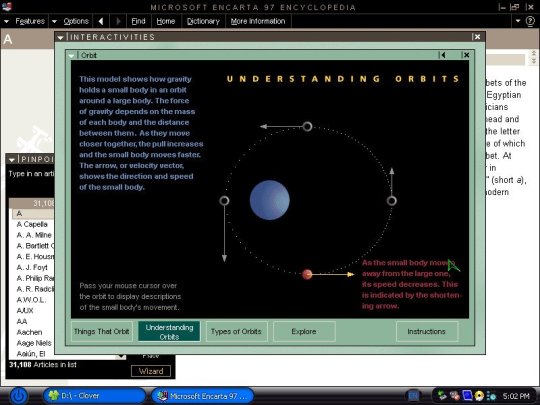Select the A. J. Foyt article
Image resolution: width=540 pixels, height=405 pixels.
(32, 267)
